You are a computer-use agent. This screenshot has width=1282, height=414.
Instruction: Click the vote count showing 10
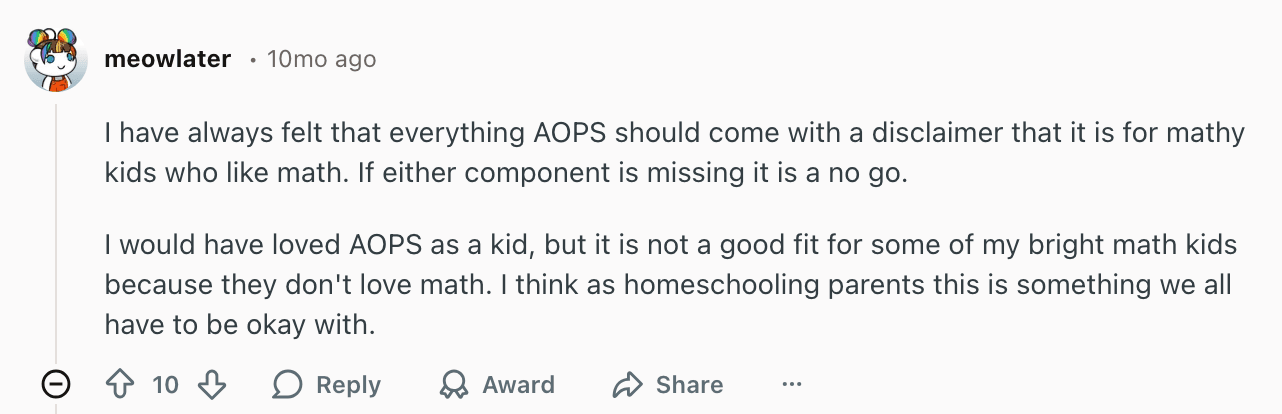(166, 385)
